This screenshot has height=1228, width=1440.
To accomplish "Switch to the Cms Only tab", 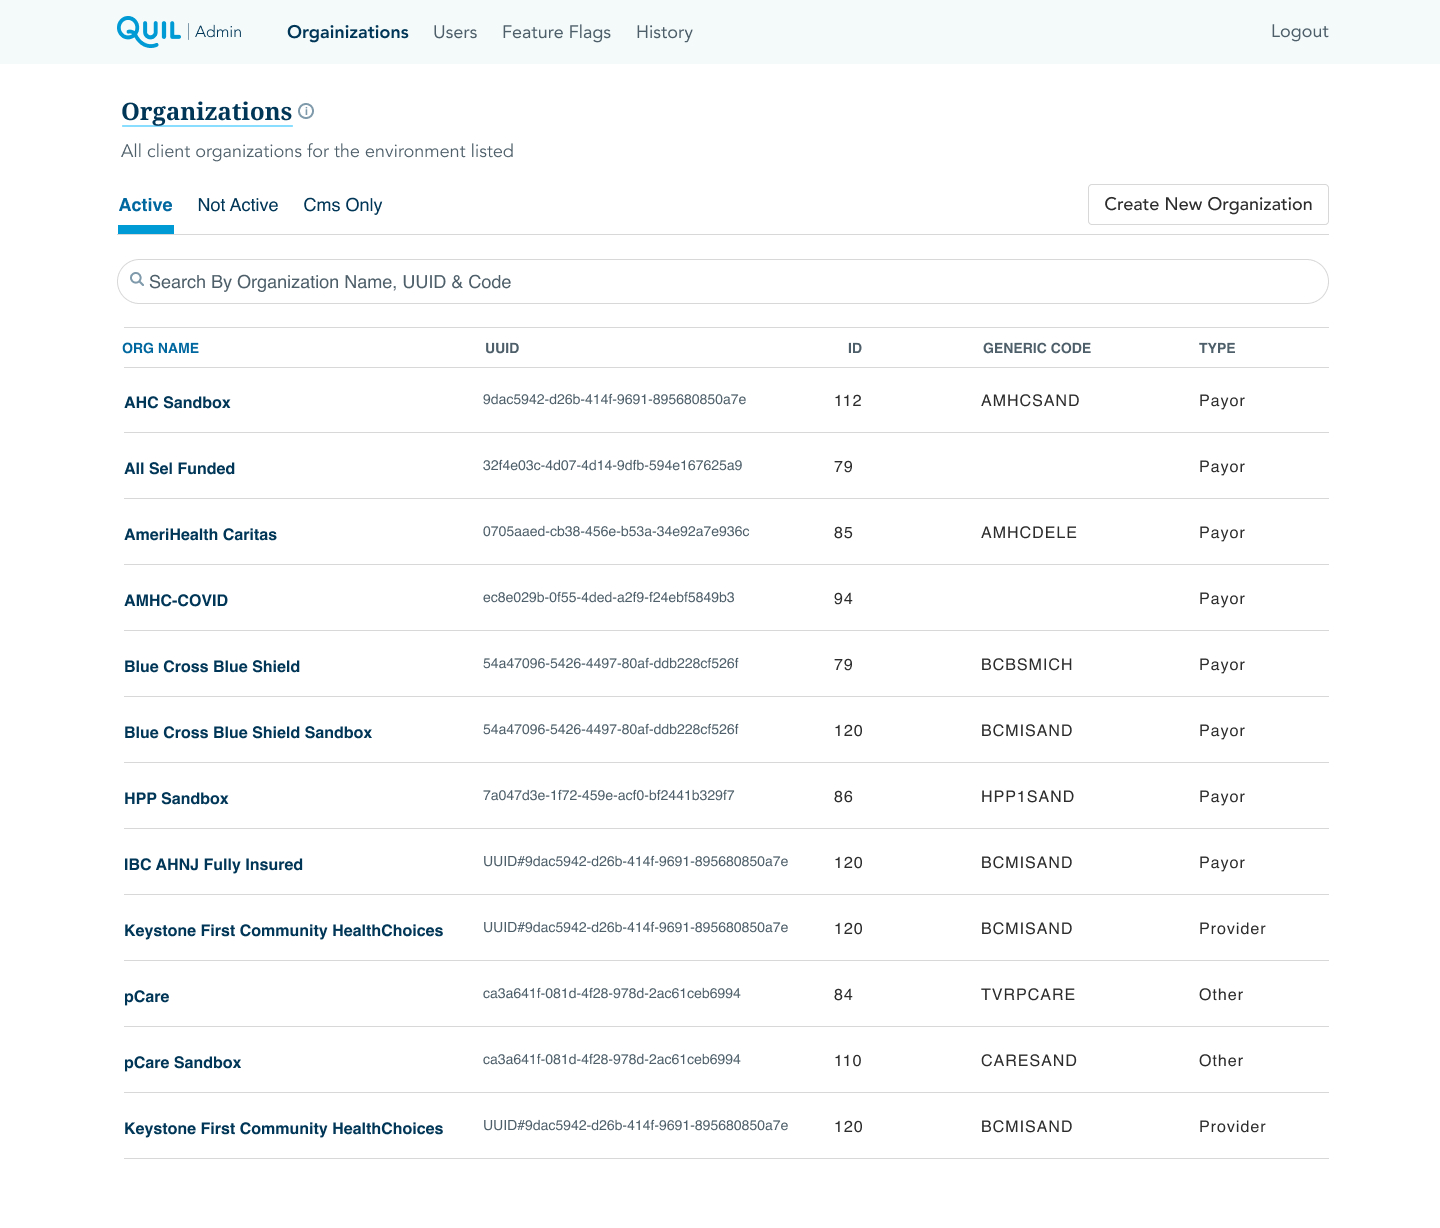I will tap(342, 205).
